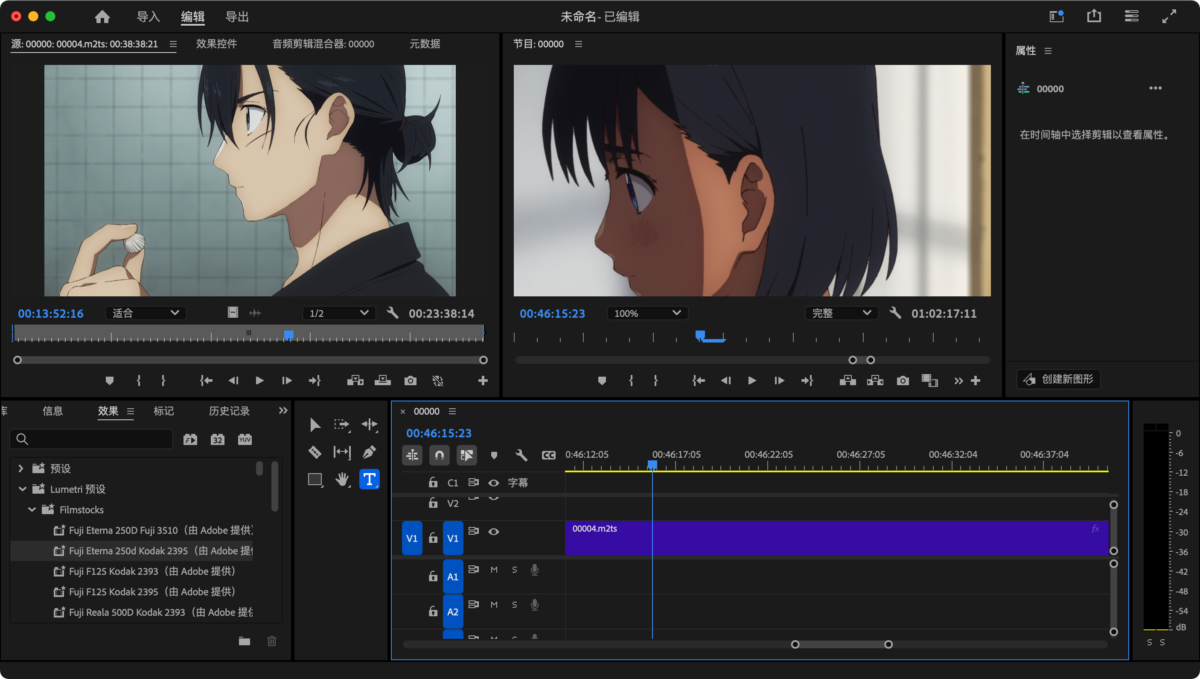This screenshot has height=679, width=1200.
Task: Open timeline display settings wrench
Action: tap(521, 455)
